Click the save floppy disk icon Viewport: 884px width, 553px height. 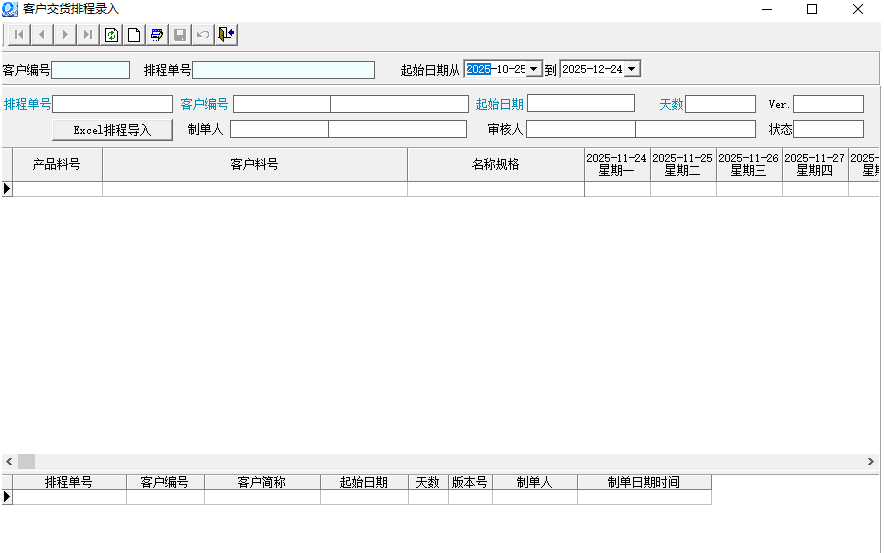pos(180,35)
